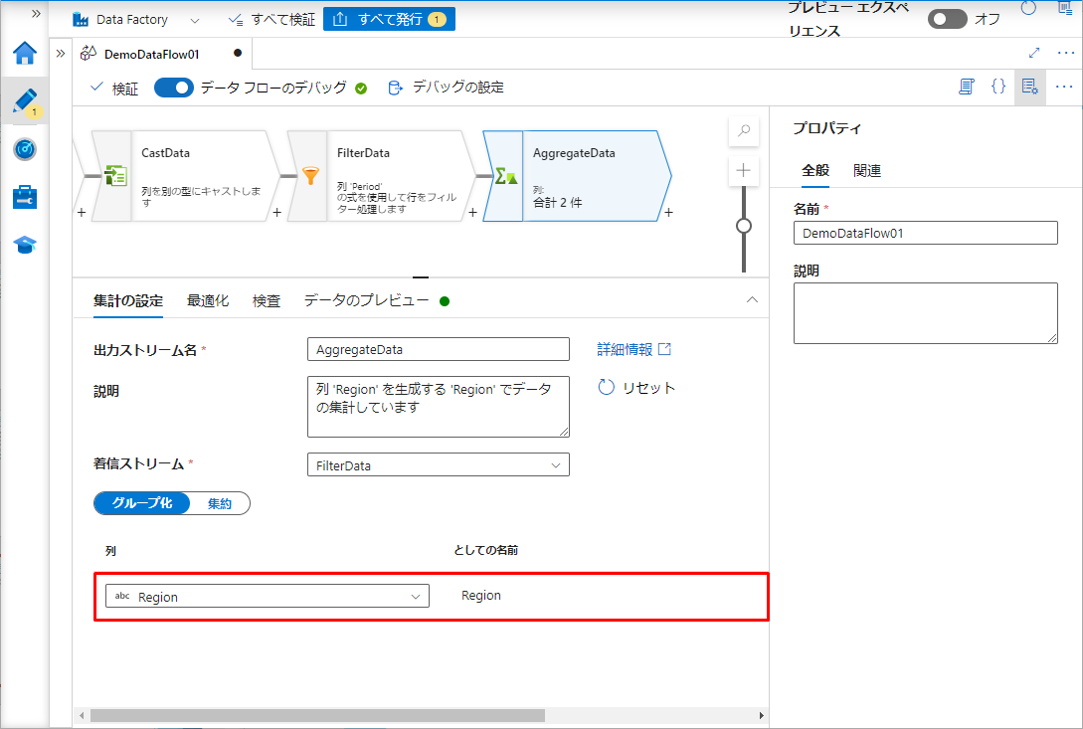
Task: Expand the left navigation sidebar chevrons
Action: click(x=36, y=13)
